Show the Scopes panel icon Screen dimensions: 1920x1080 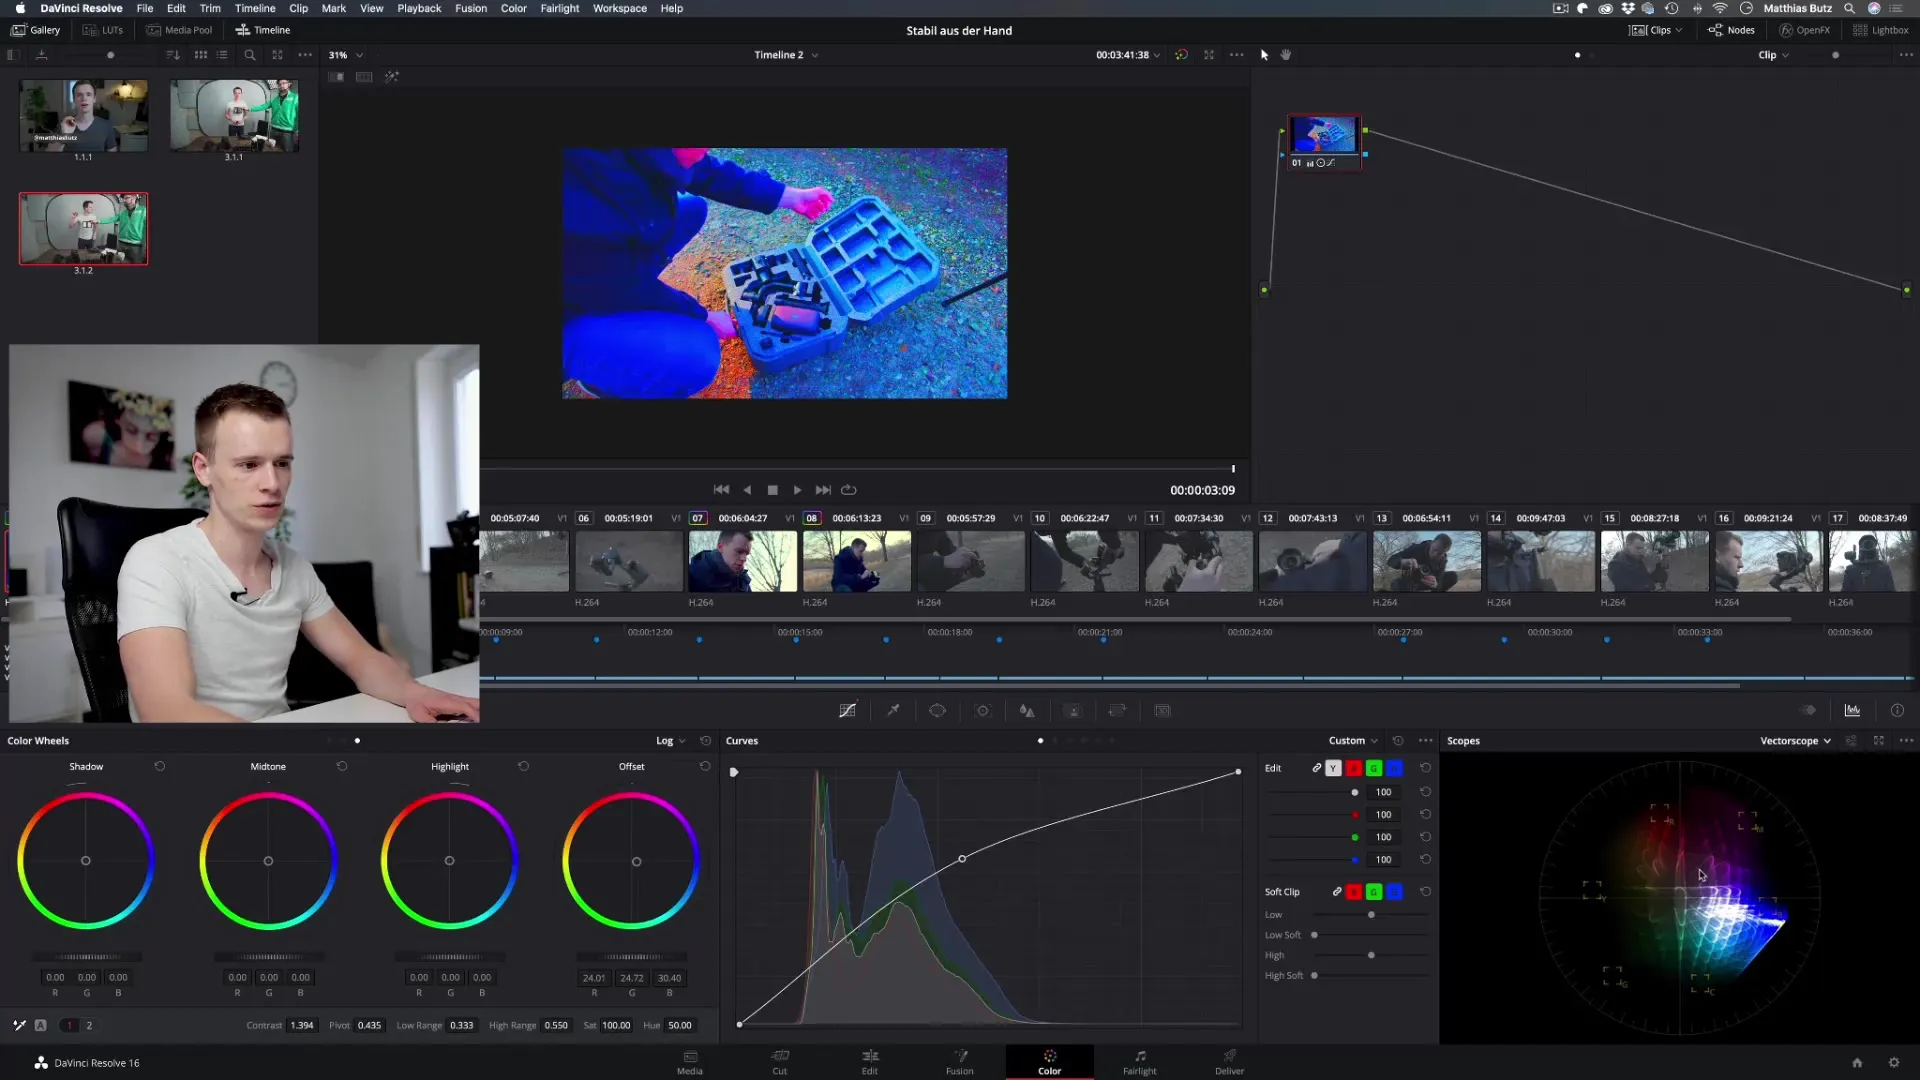1852,710
